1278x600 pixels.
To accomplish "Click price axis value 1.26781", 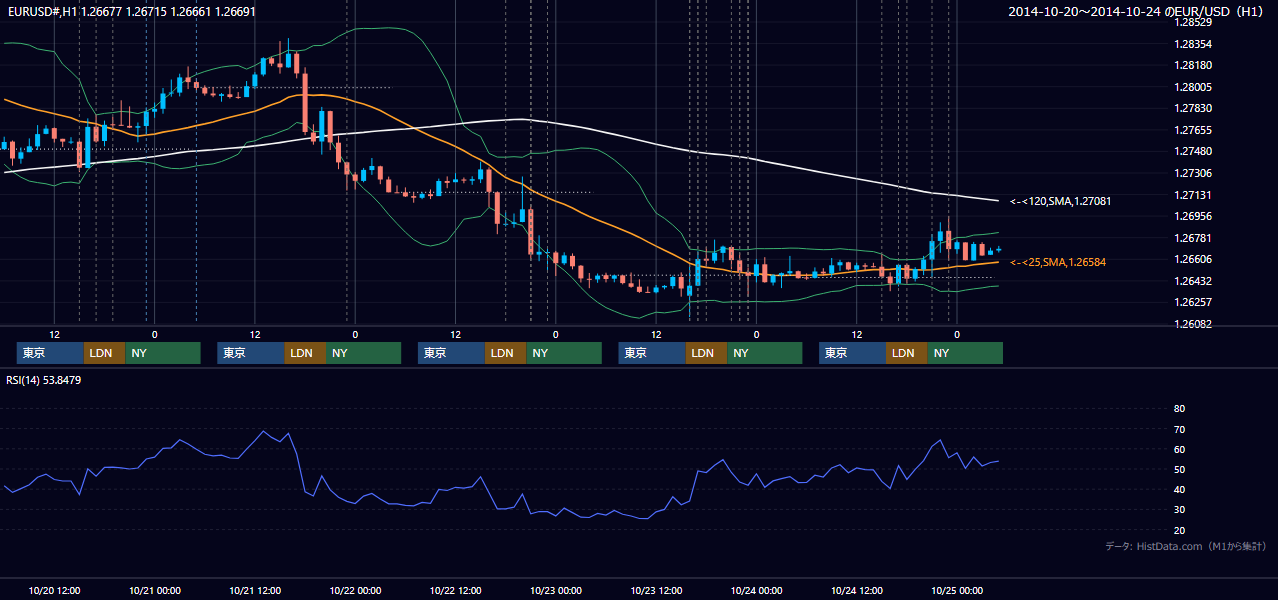I will click(x=1192, y=238).
